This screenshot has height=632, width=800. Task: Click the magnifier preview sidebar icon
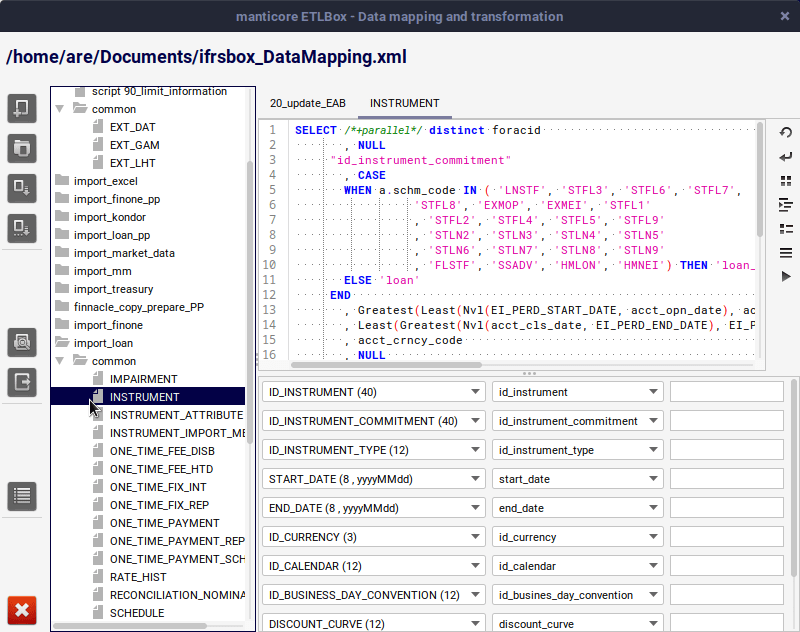point(22,342)
